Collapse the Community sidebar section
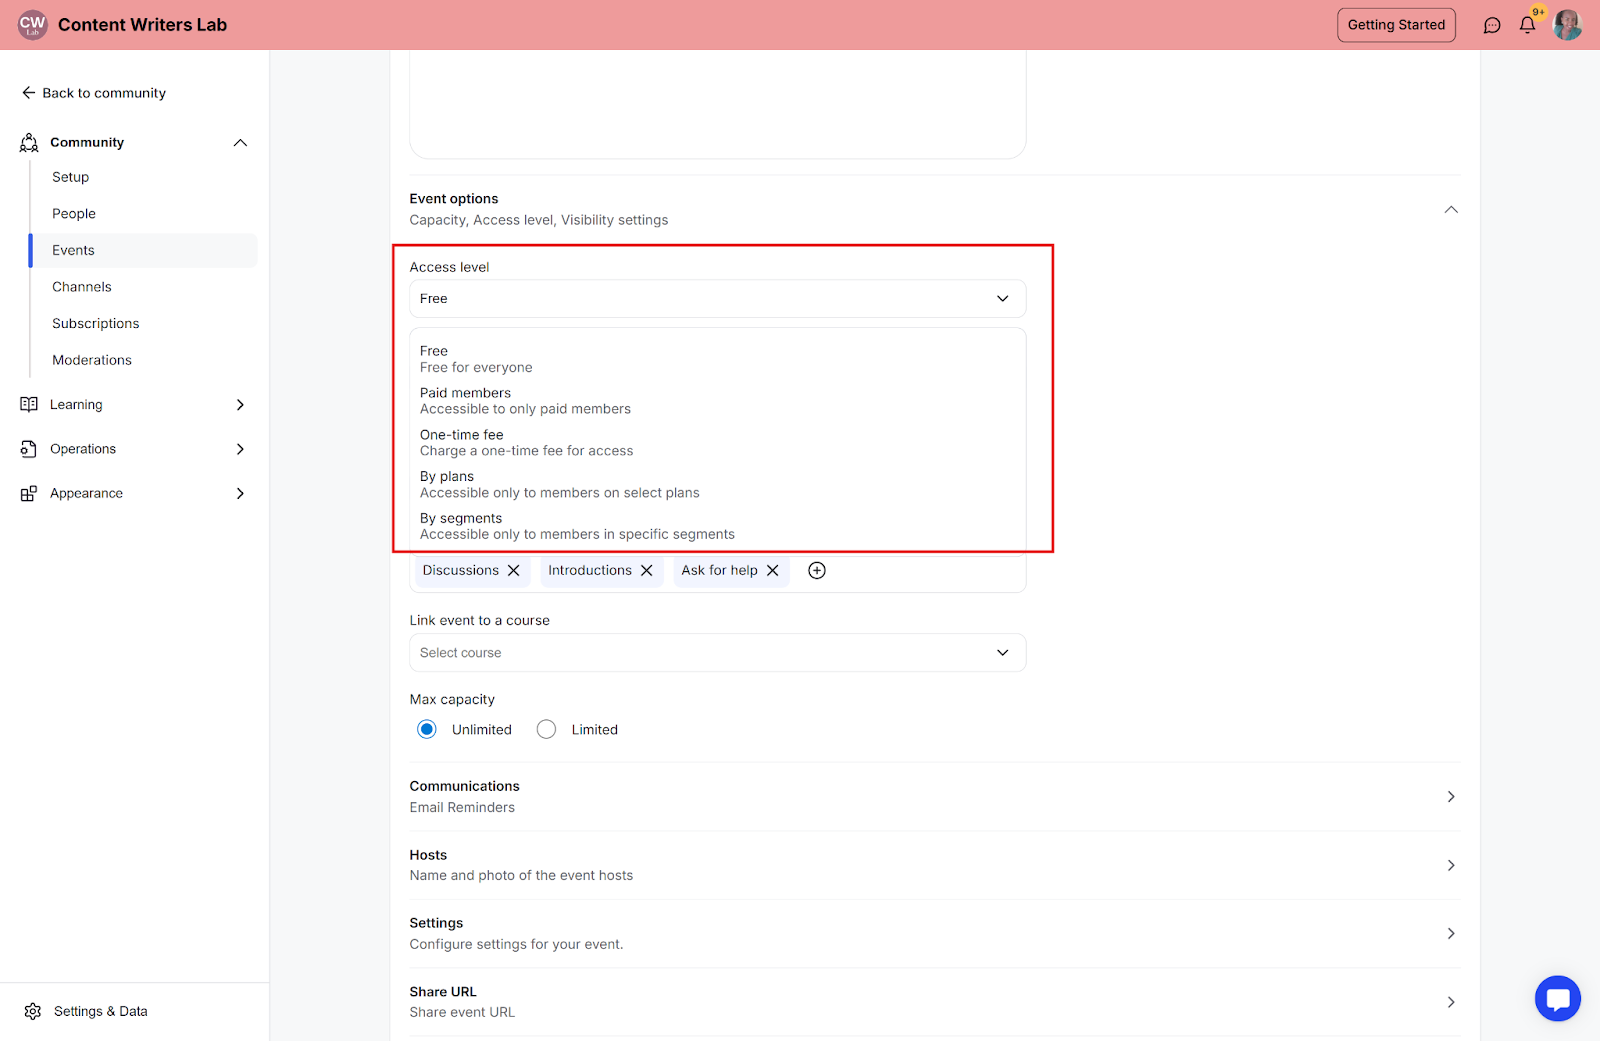Screen dimensions: 1600x1041 (240, 143)
